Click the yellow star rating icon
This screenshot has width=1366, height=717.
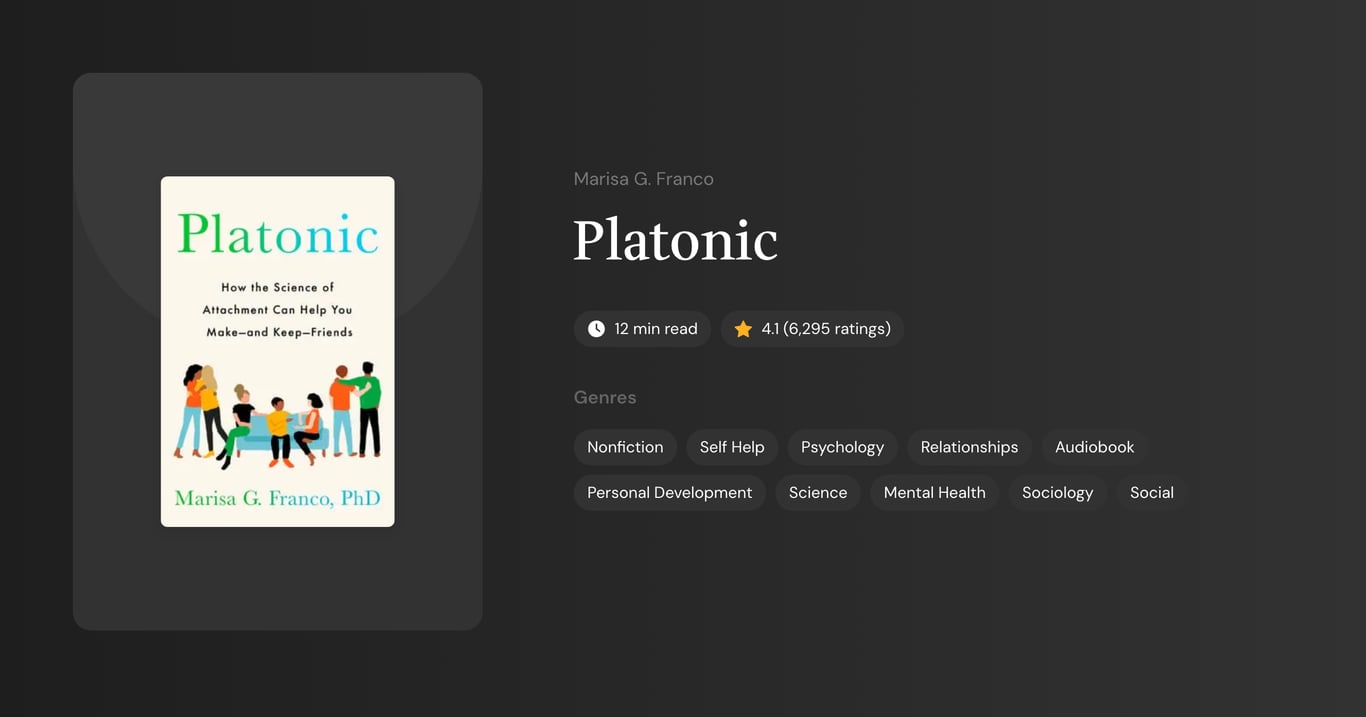pyautogui.click(x=742, y=328)
